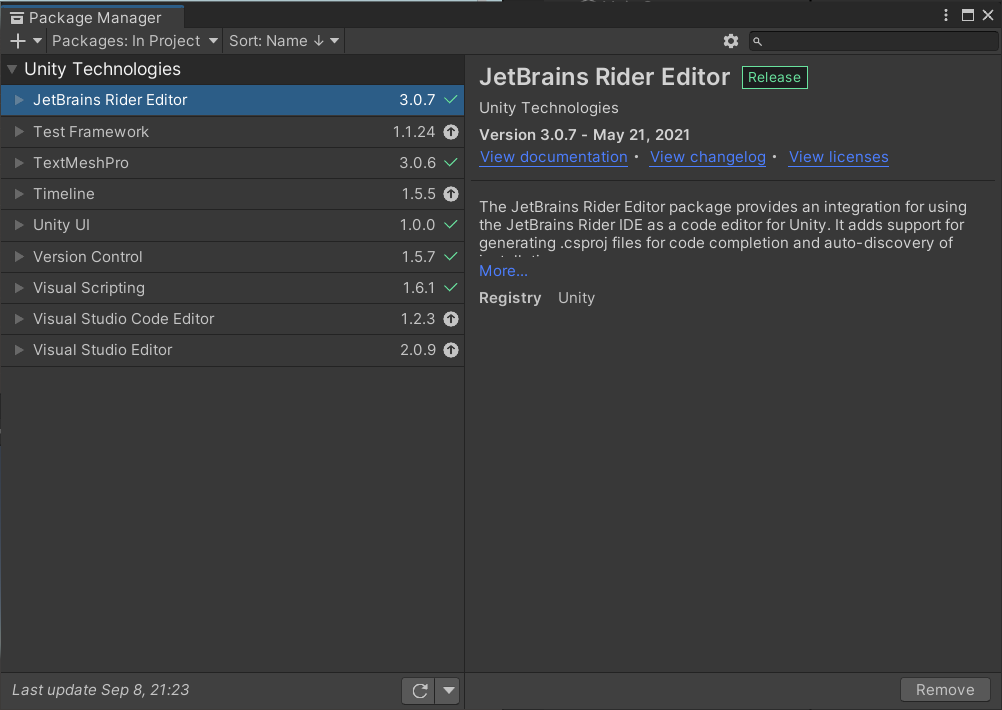Select the Timeline package row
The width and height of the screenshot is (1002, 710).
coord(233,194)
